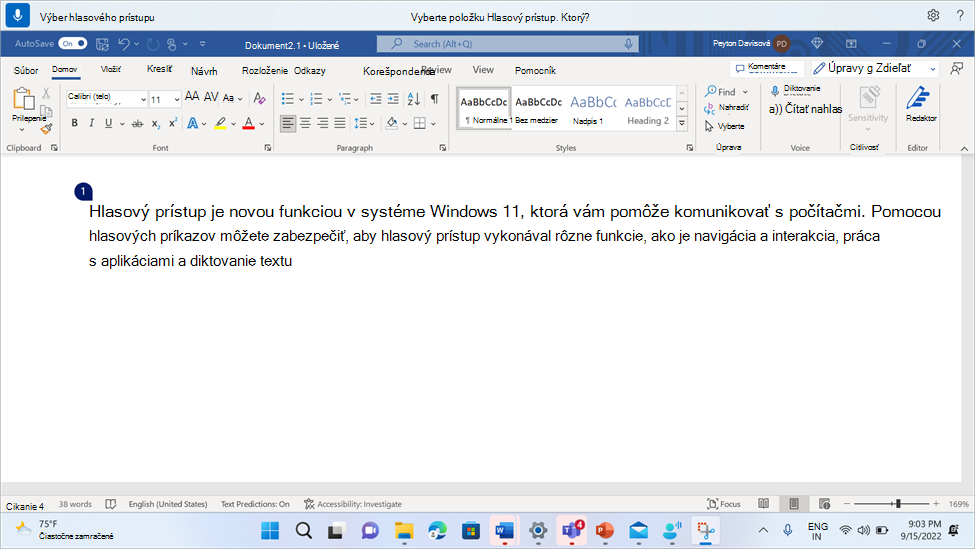Open the Rozloženie tab

coord(264,70)
